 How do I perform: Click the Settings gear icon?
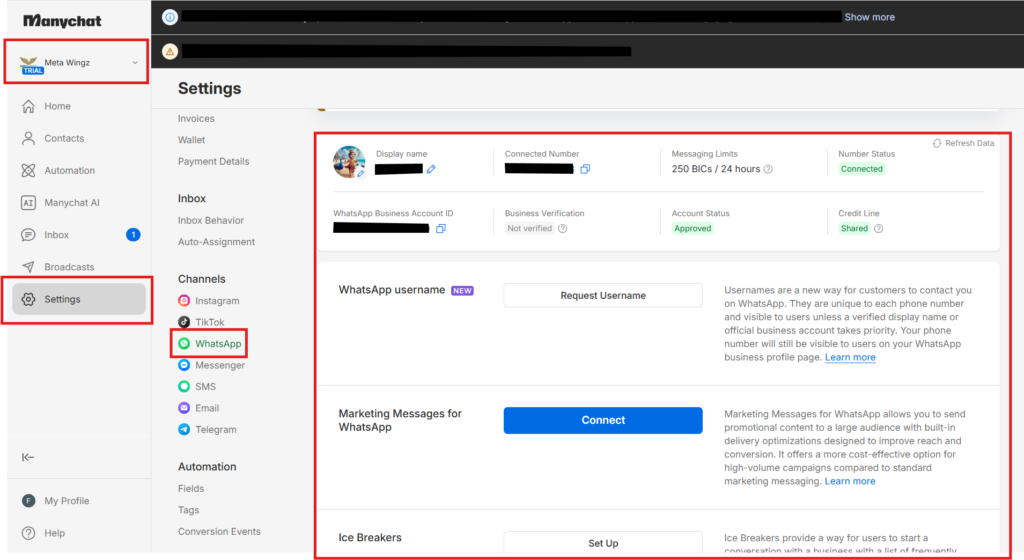[x=28, y=299]
